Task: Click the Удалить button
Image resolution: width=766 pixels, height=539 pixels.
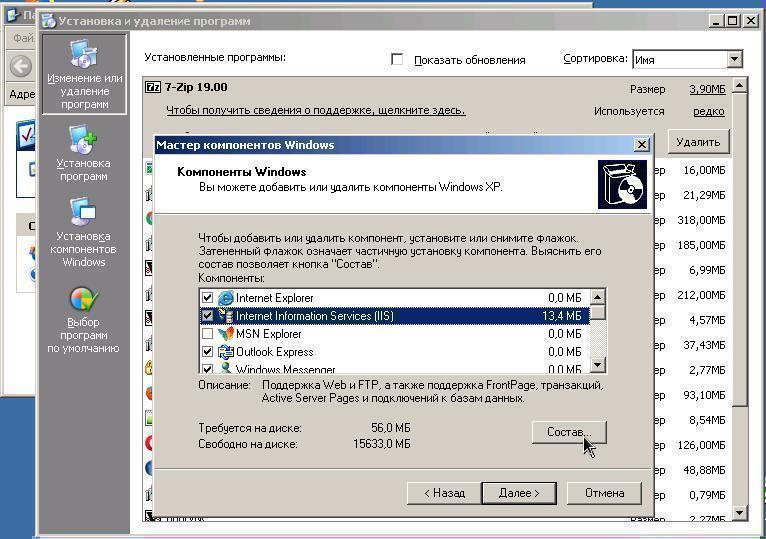Action: click(698, 142)
